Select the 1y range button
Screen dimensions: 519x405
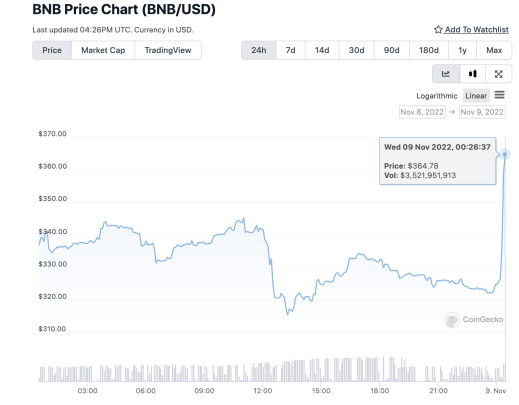pos(462,50)
